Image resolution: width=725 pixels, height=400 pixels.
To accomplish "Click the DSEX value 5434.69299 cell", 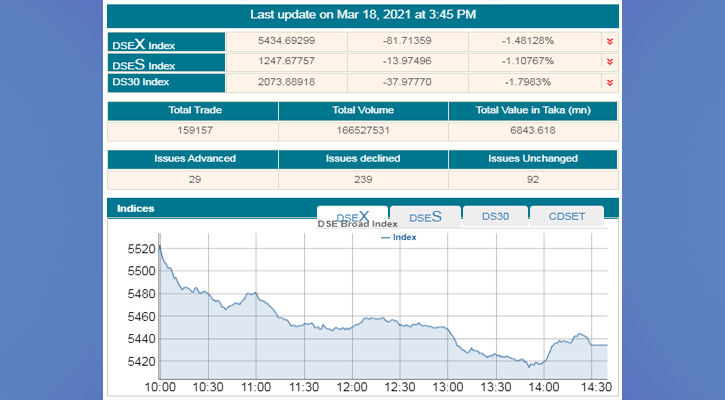I will (286, 41).
